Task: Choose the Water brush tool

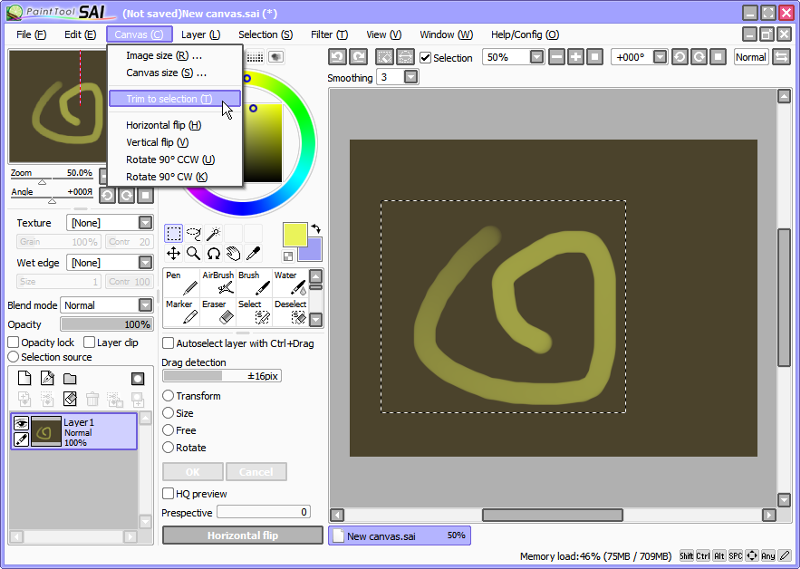Action: [290, 283]
